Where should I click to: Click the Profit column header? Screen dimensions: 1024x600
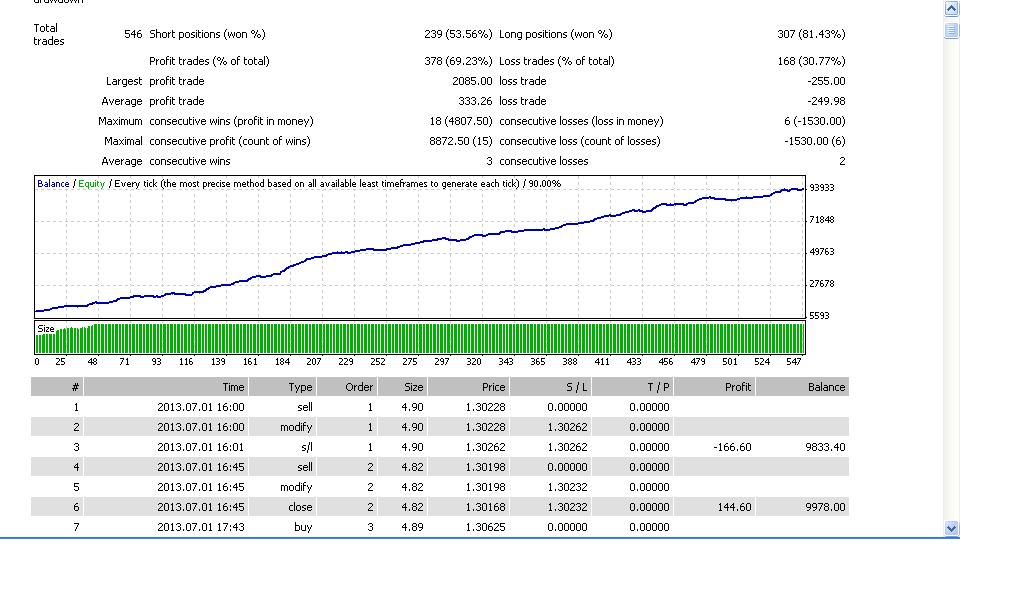point(715,387)
